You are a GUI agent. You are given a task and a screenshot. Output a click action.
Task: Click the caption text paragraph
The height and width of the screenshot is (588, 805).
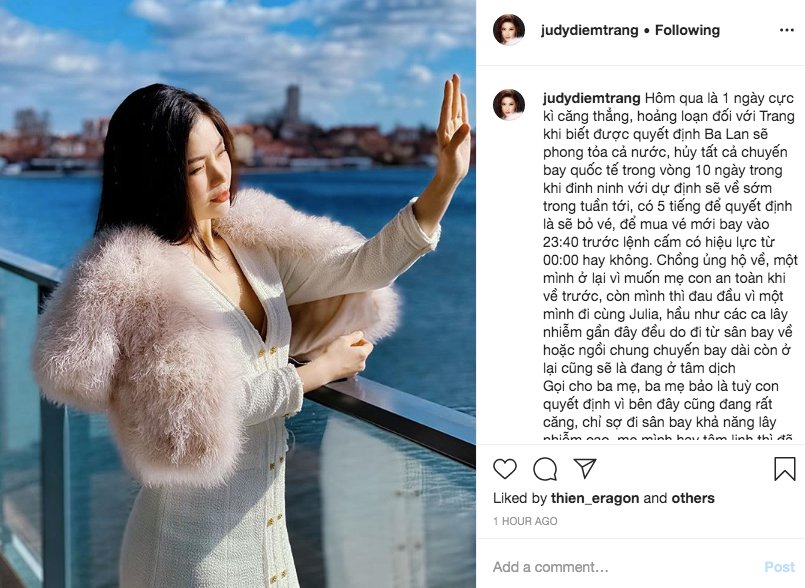pyautogui.click(x=668, y=265)
